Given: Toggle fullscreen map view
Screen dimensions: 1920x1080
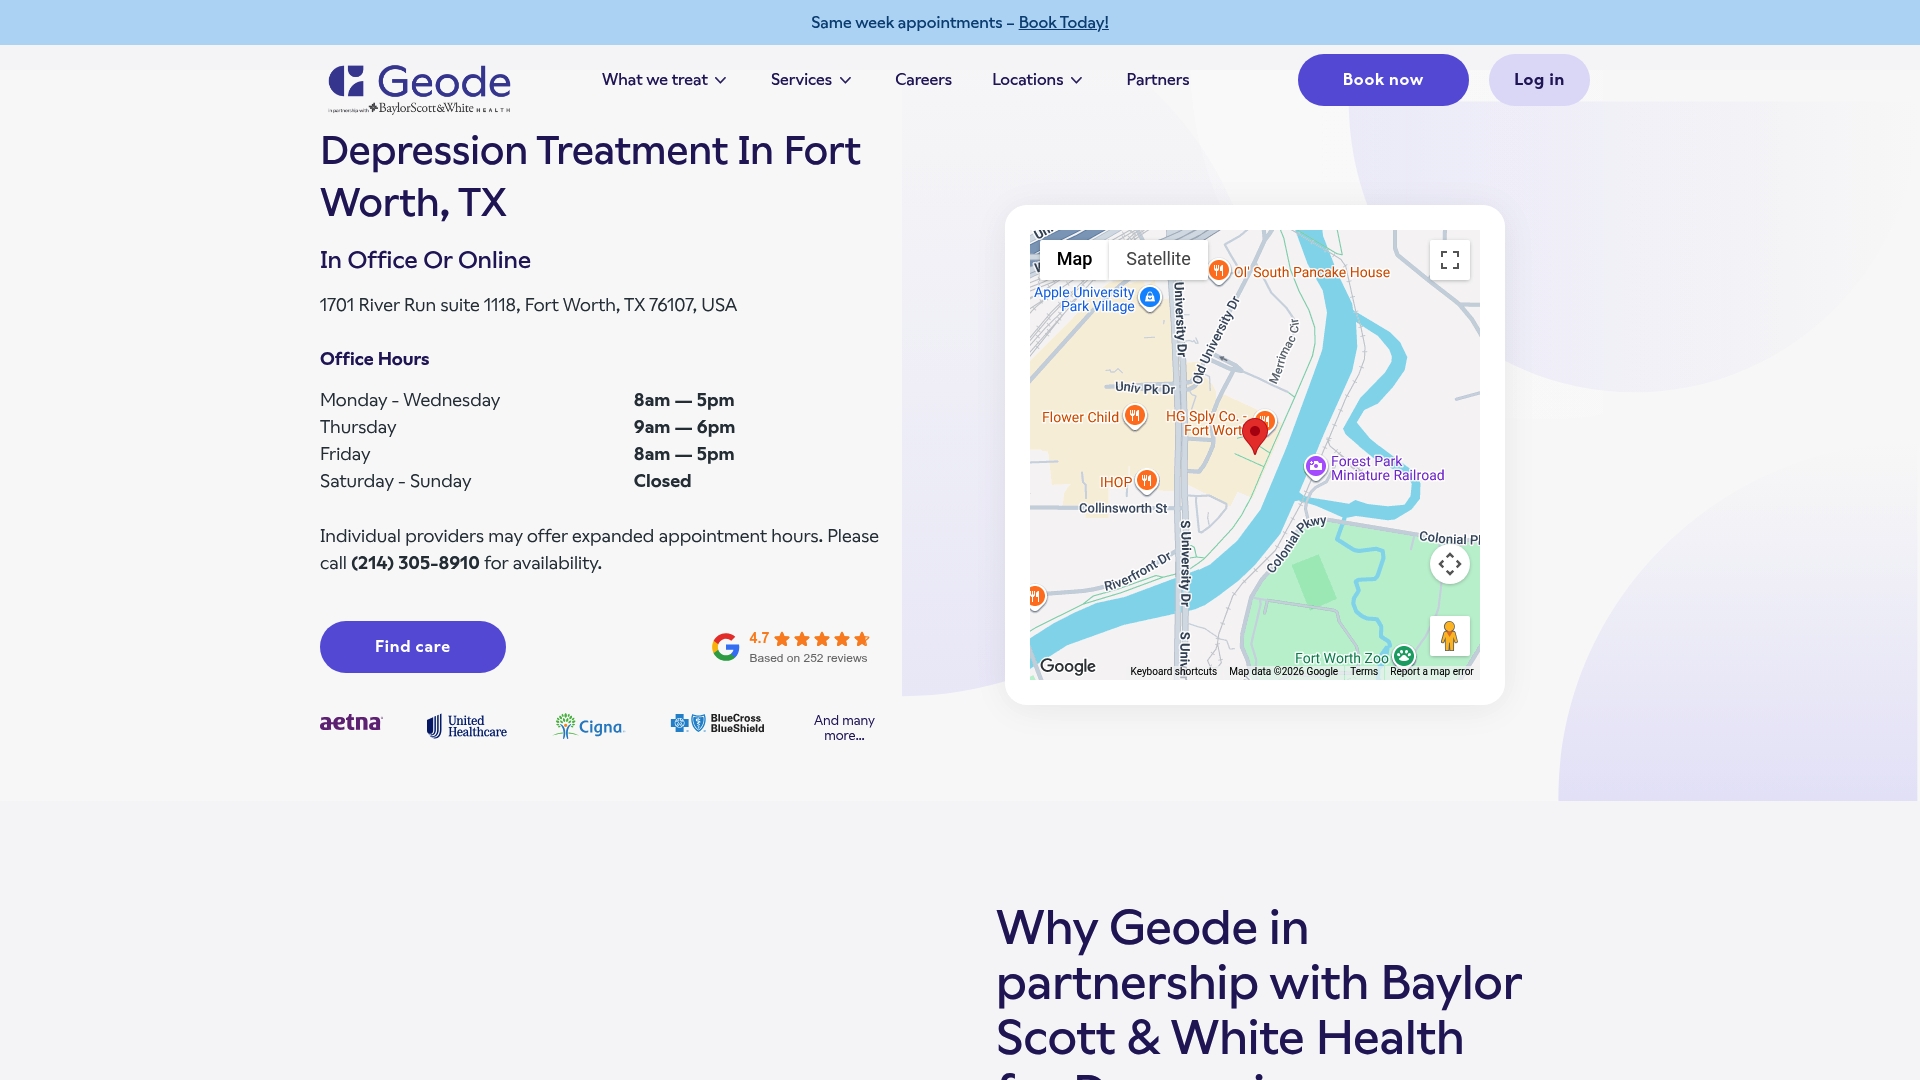Looking at the screenshot, I should (1450, 260).
